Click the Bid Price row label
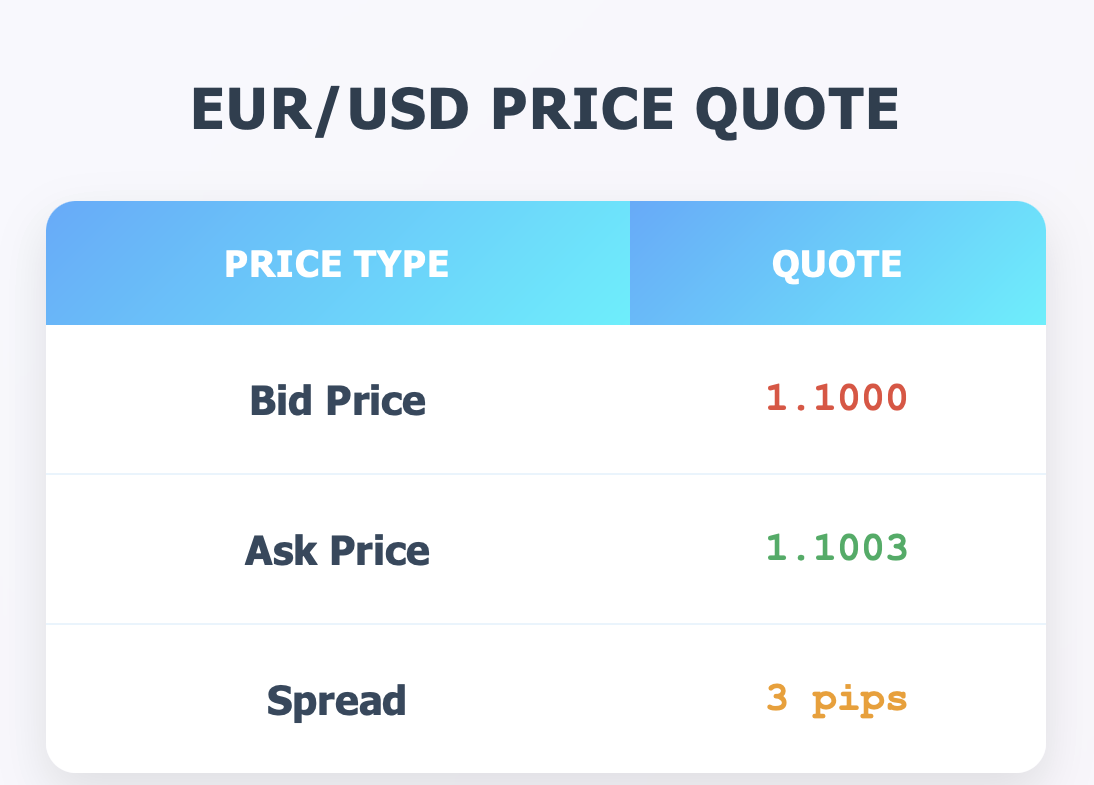Viewport: 1094px width, 785px height. [x=337, y=401]
